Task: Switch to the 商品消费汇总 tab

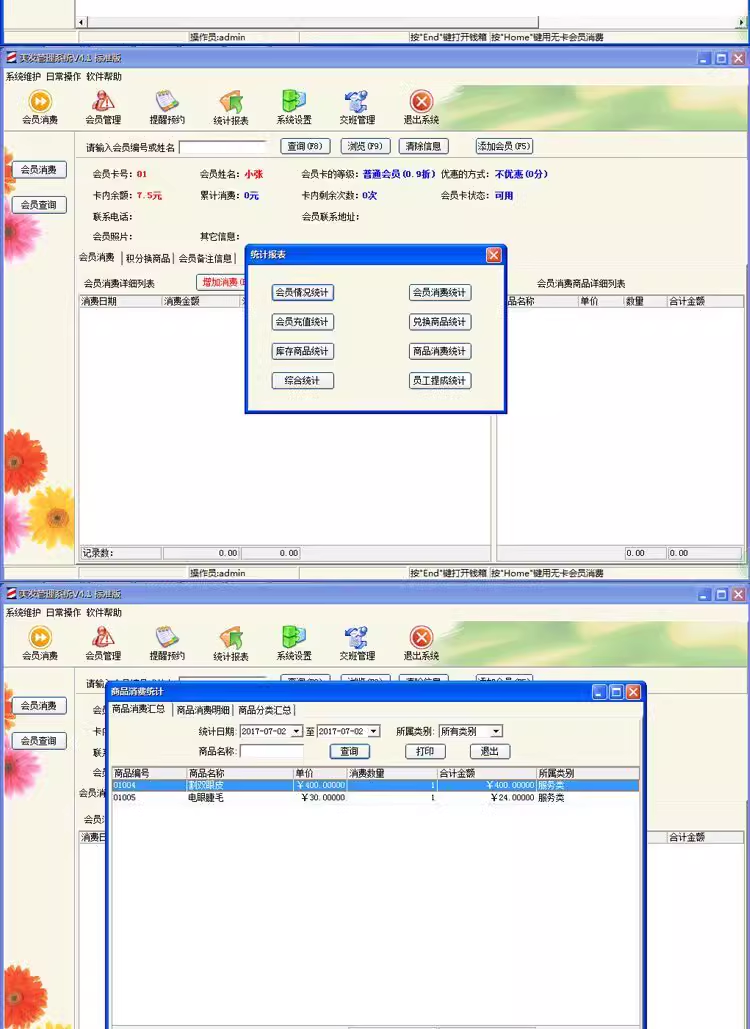Action: coord(138,709)
